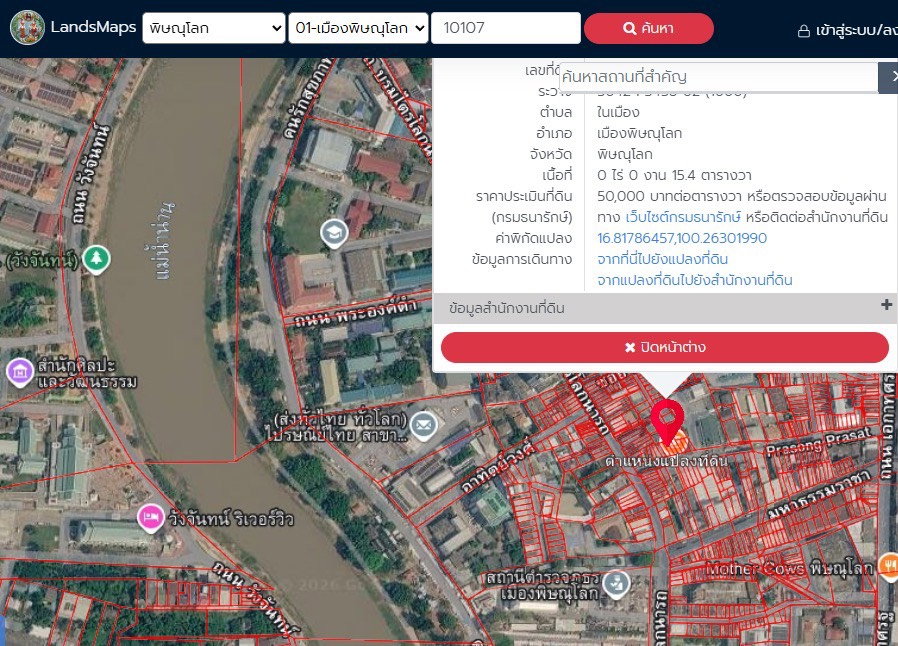Screen dimensions: 898x646
Task: Click the parcel coordinates link 16.81786457
Action: coord(682,238)
